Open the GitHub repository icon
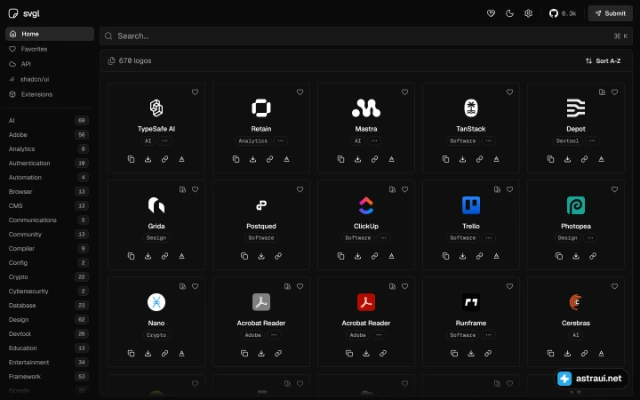Image resolution: width=640 pixels, height=400 pixels. [x=553, y=13]
